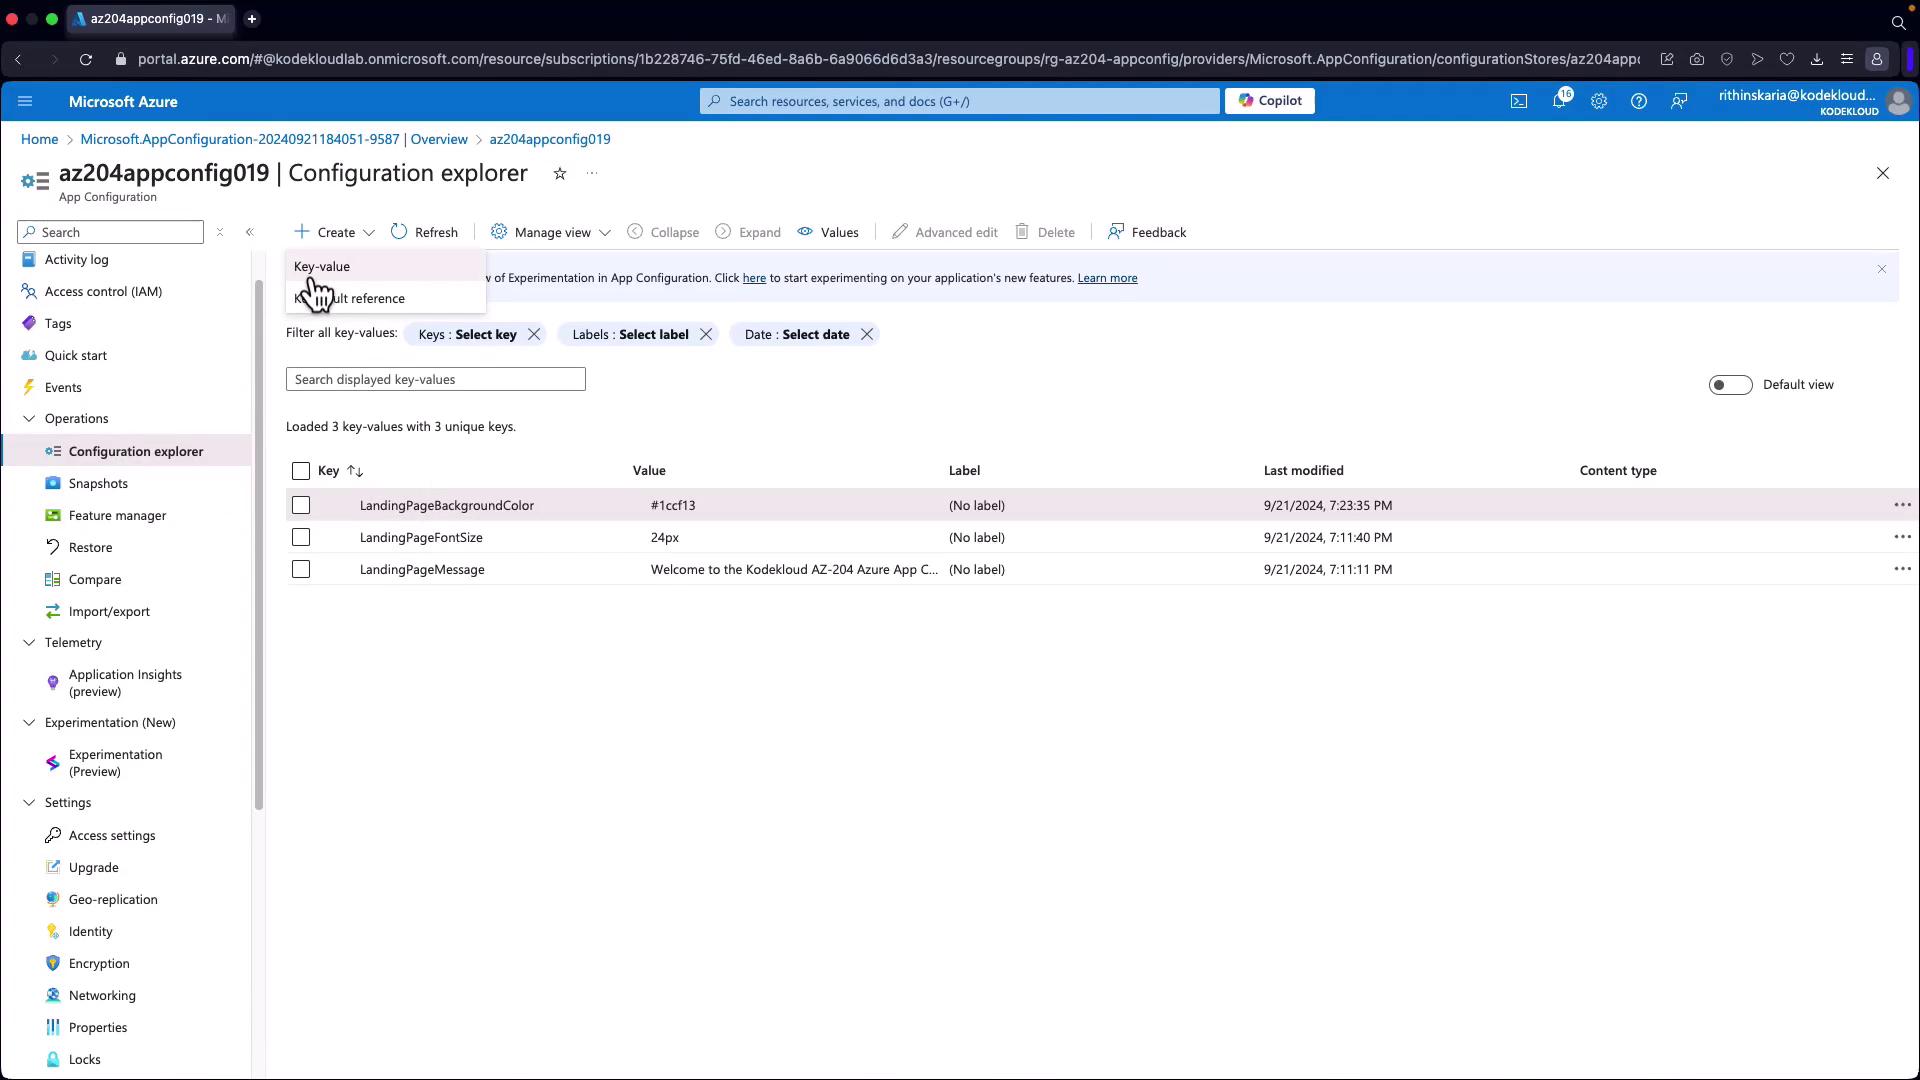Open the notifications bell
This screenshot has width=1920, height=1080.
pyautogui.click(x=1558, y=101)
